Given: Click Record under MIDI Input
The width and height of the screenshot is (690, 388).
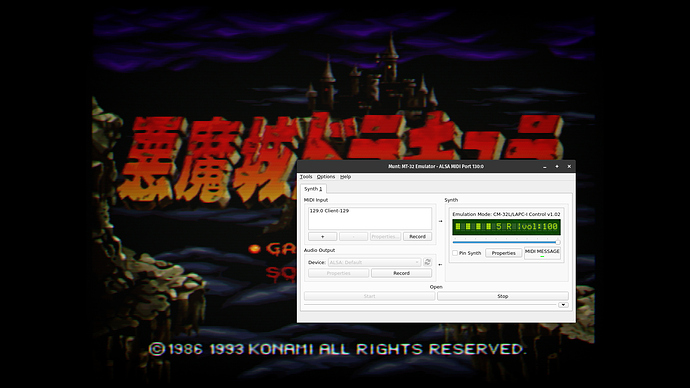Looking at the screenshot, I should point(417,237).
